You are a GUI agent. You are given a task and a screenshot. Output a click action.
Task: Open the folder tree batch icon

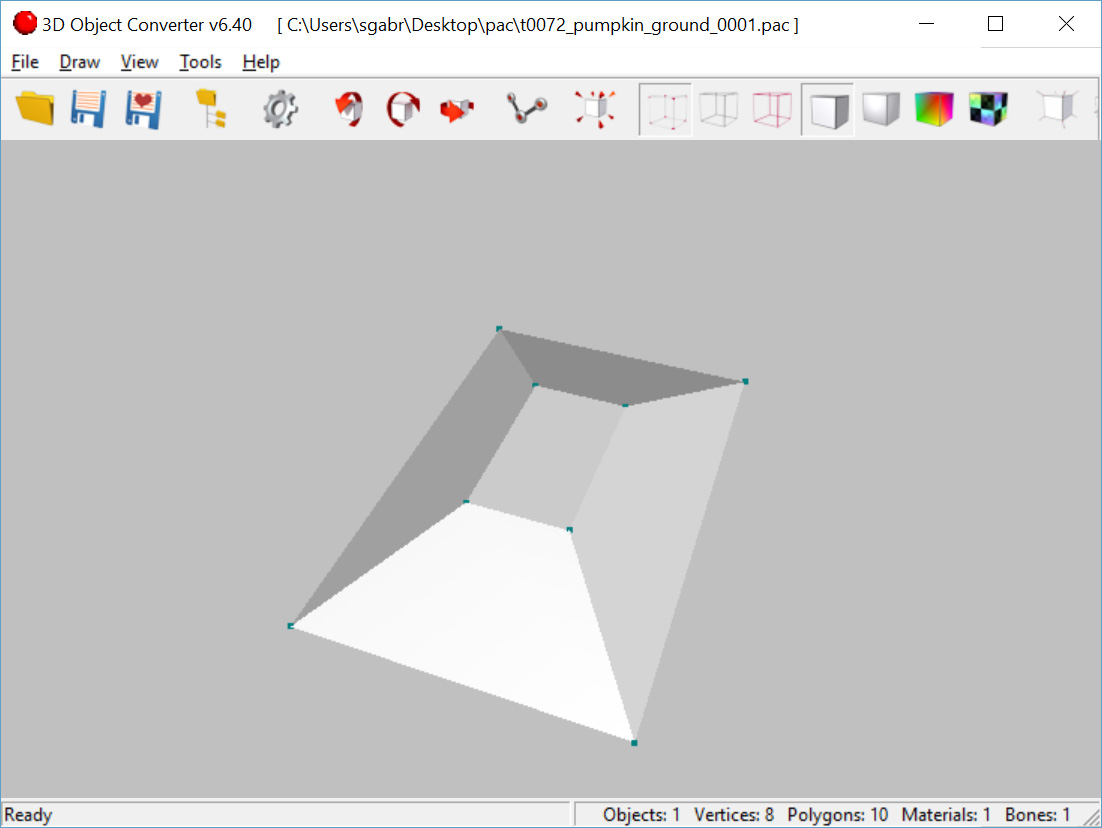coord(210,108)
